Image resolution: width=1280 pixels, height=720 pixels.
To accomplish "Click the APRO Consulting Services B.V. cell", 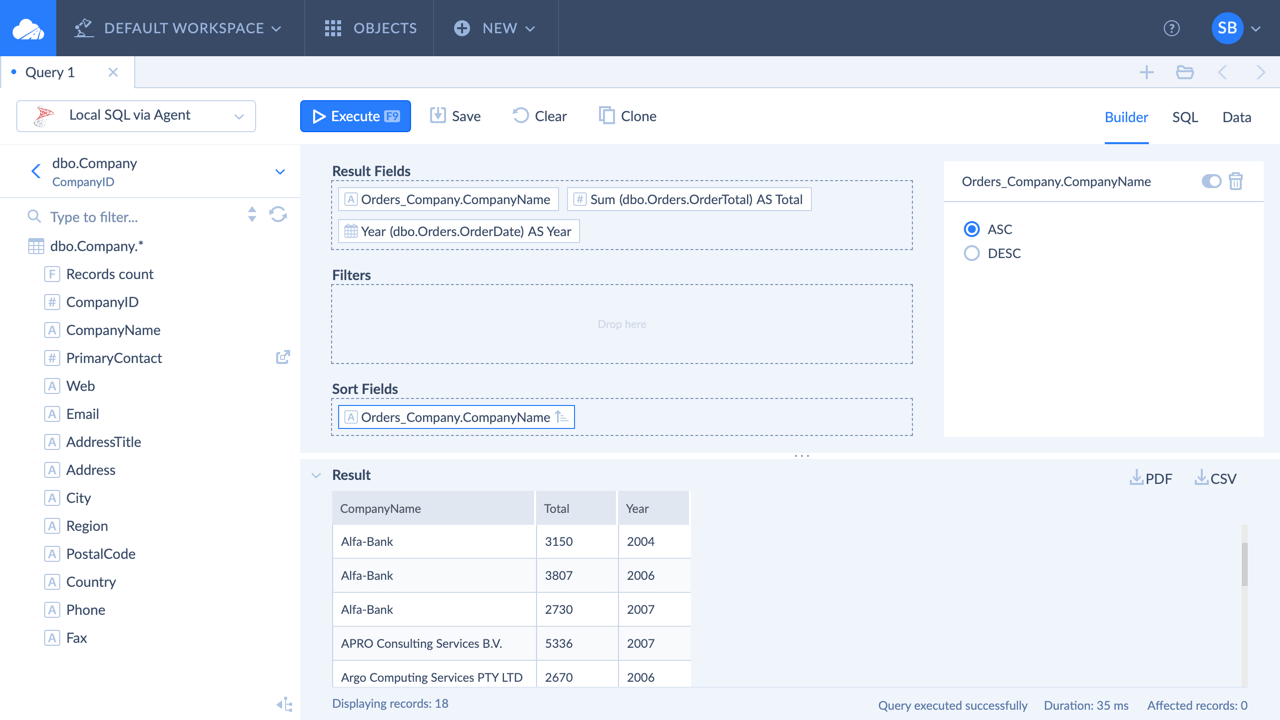I will 434,643.
